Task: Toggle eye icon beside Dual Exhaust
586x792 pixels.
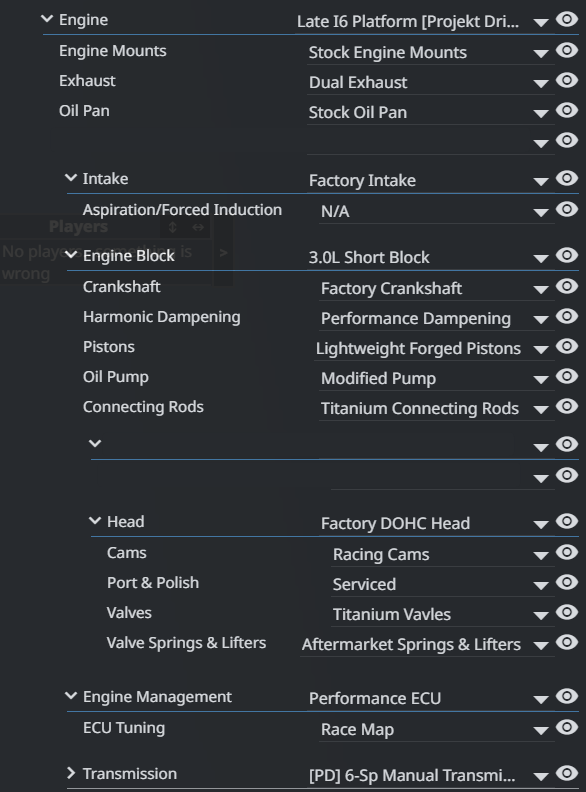Action: pyautogui.click(x=567, y=80)
